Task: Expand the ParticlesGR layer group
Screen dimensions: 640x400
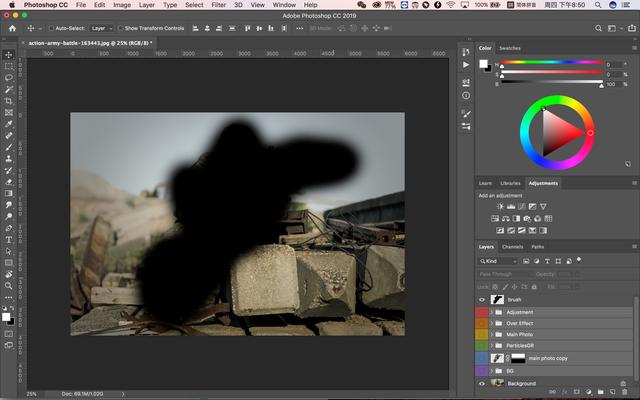Action: (492, 345)
